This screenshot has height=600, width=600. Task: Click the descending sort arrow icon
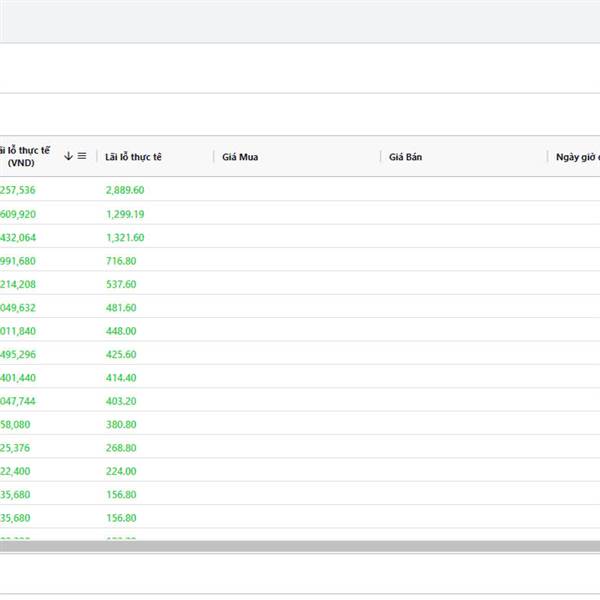click(x=68, y=156)
